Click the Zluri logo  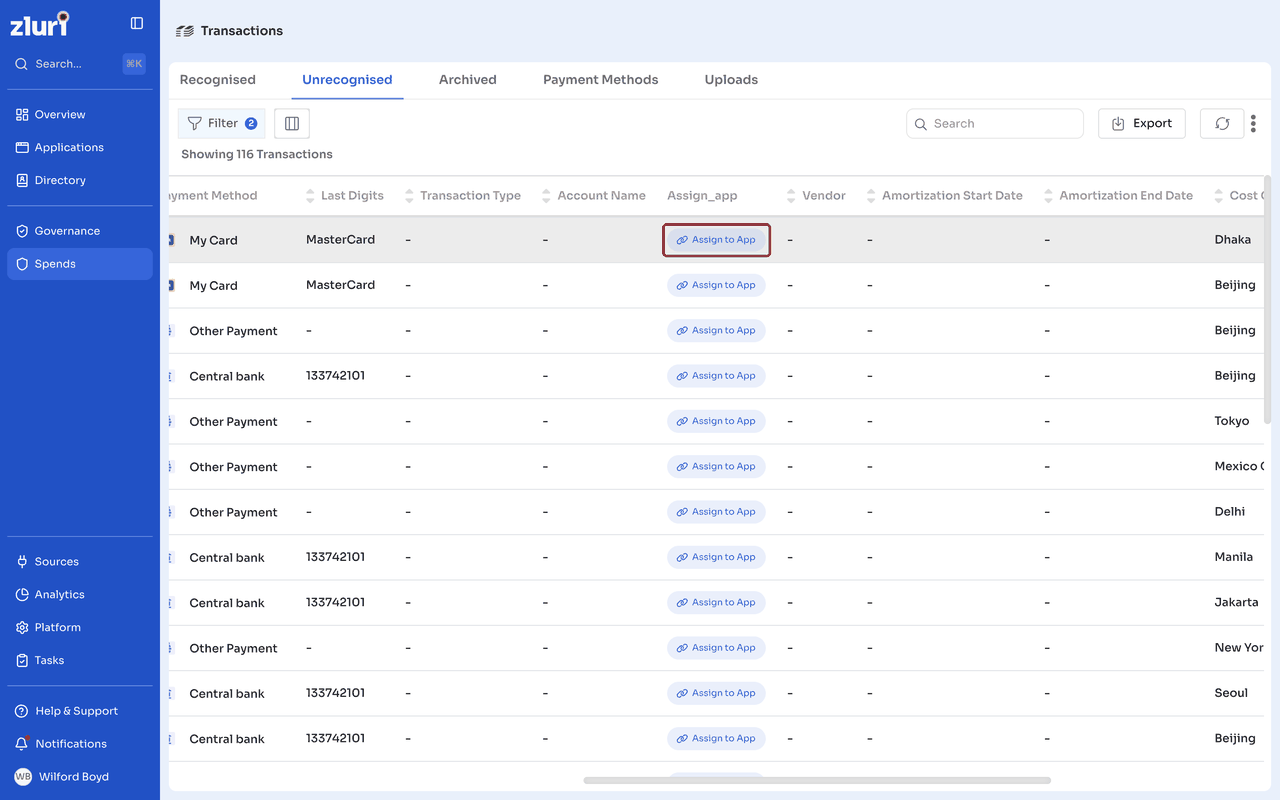coord(40,23)
